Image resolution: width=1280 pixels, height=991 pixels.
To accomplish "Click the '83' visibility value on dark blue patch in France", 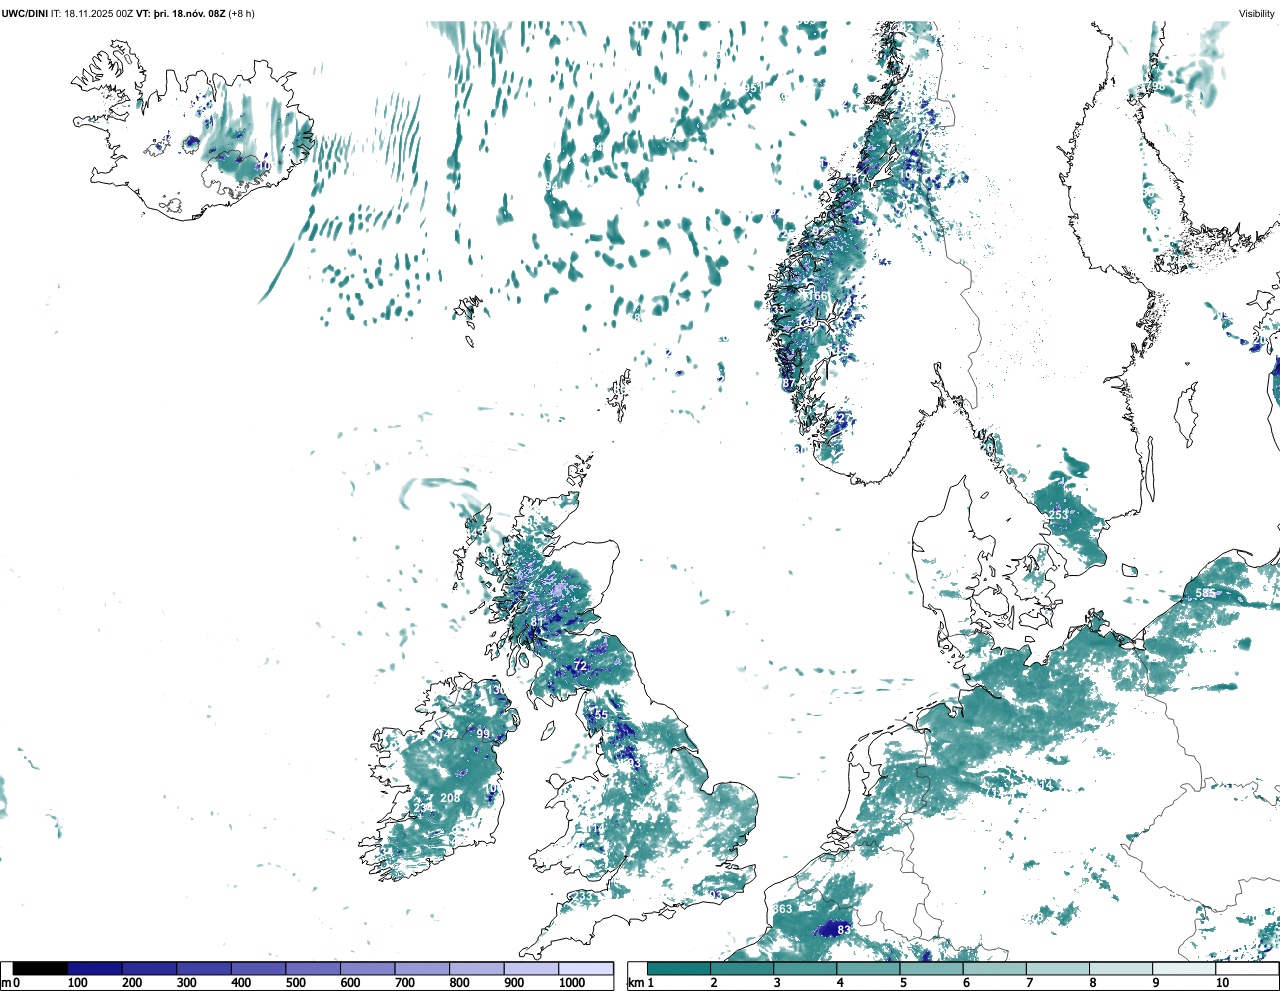I will (x=844, y=930).
